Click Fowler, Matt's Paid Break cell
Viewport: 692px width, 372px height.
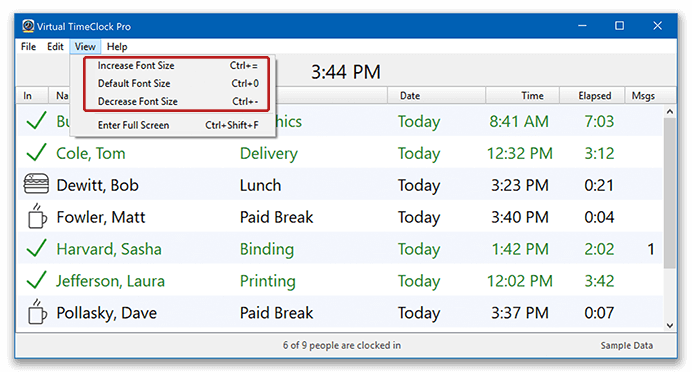coord(276,217)
